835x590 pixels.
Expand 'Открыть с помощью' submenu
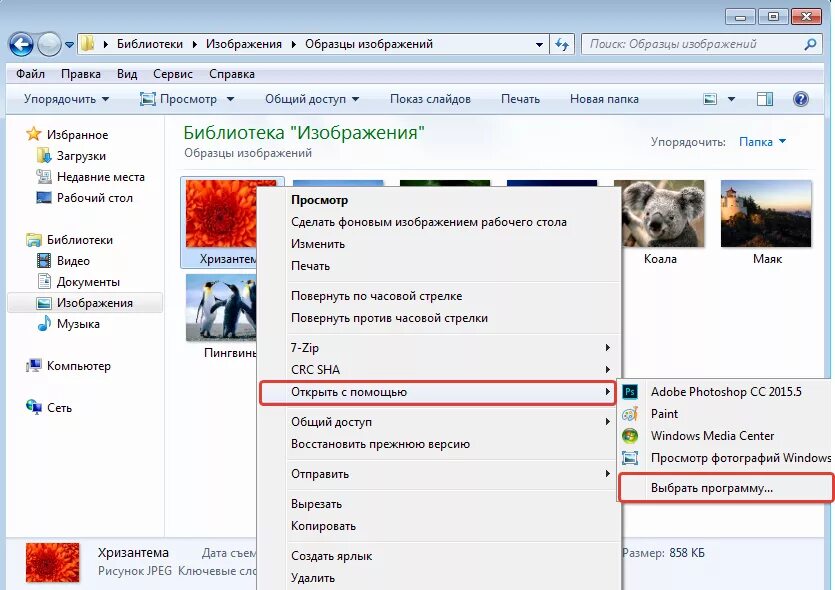438,392
